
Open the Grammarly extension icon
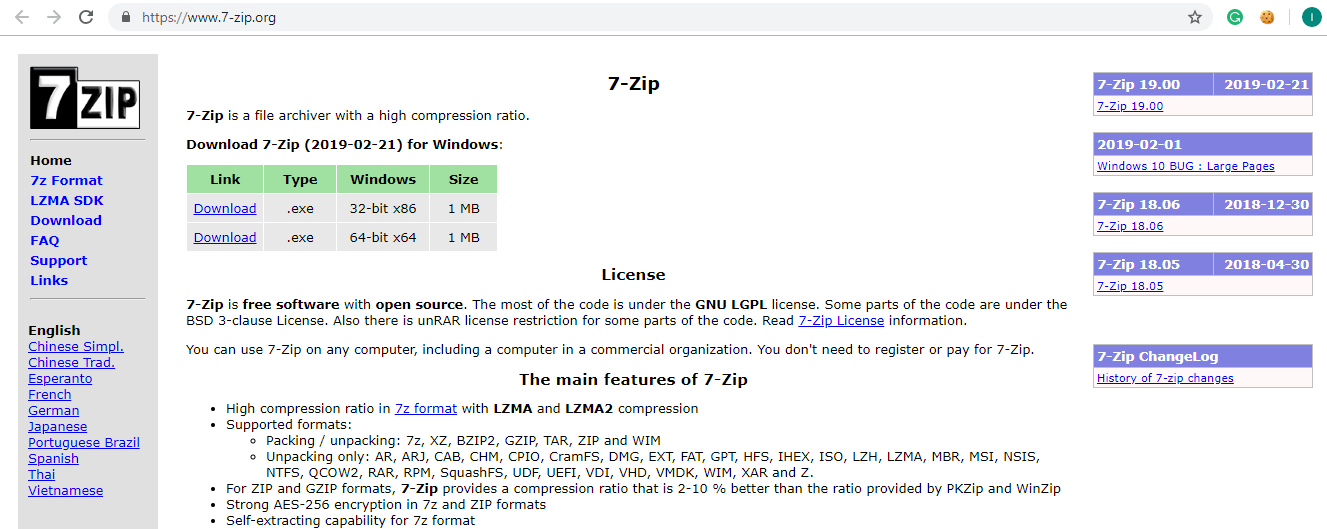1235,17
